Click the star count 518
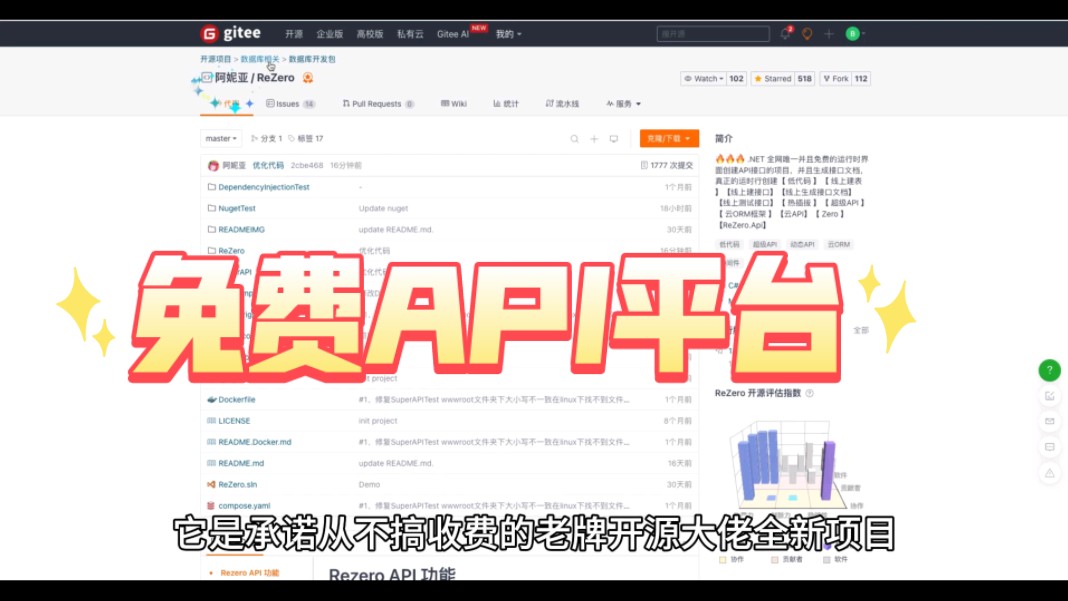 pyautogui.click(x=804, y=79)
